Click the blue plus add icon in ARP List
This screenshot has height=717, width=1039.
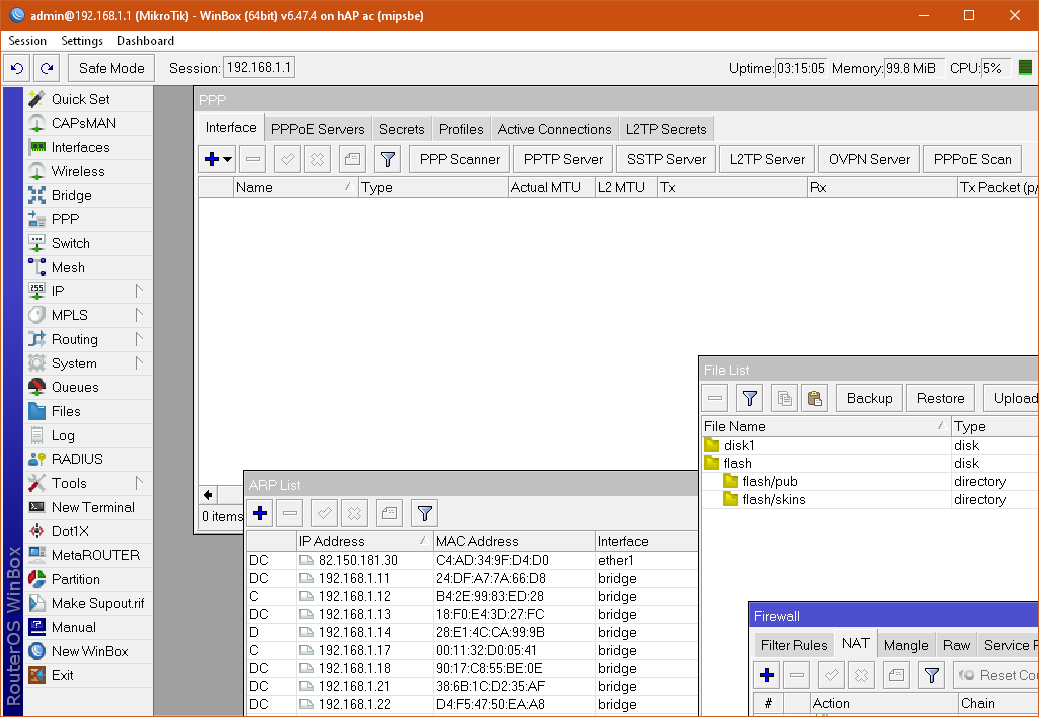(260, 513)
